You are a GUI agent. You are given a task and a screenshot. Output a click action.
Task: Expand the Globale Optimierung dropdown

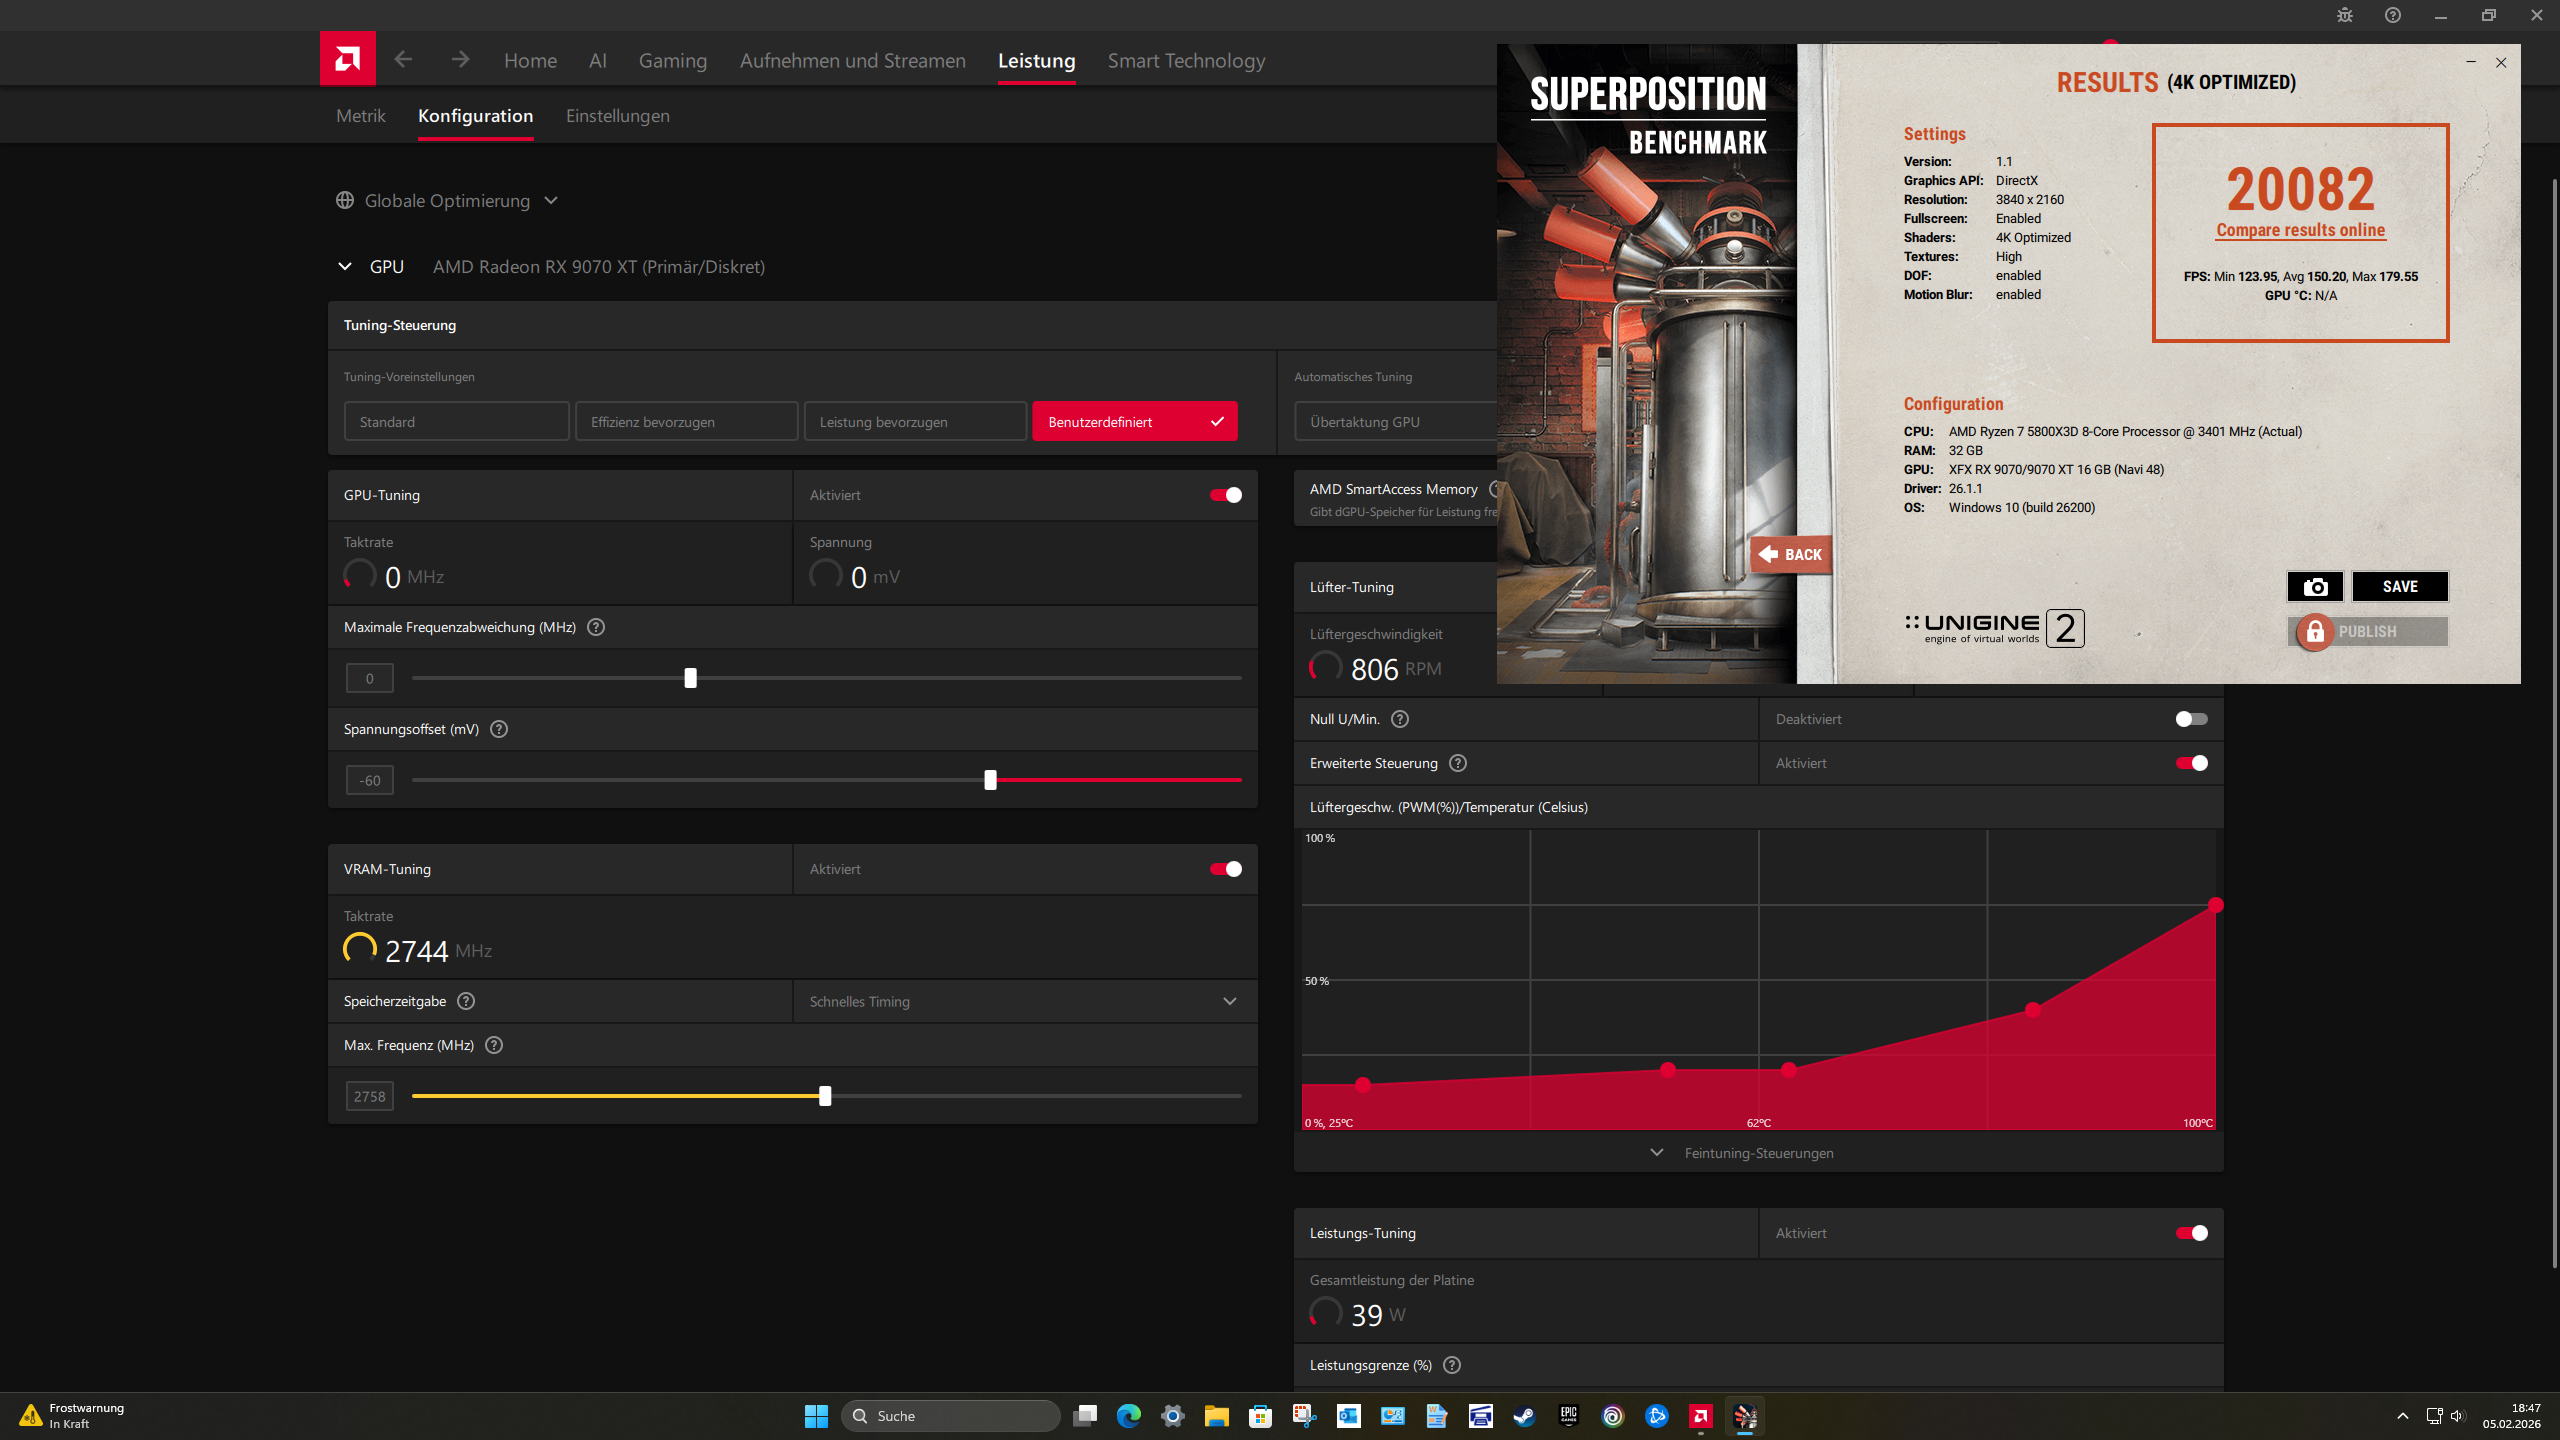point(551,200)
